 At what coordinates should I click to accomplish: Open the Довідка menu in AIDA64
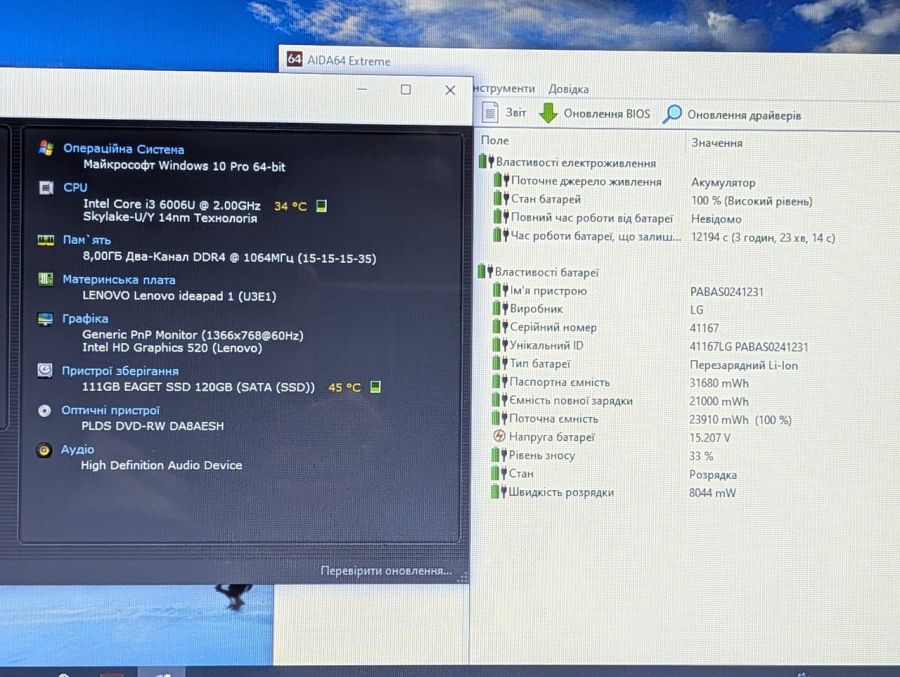(x=568, y=89)
